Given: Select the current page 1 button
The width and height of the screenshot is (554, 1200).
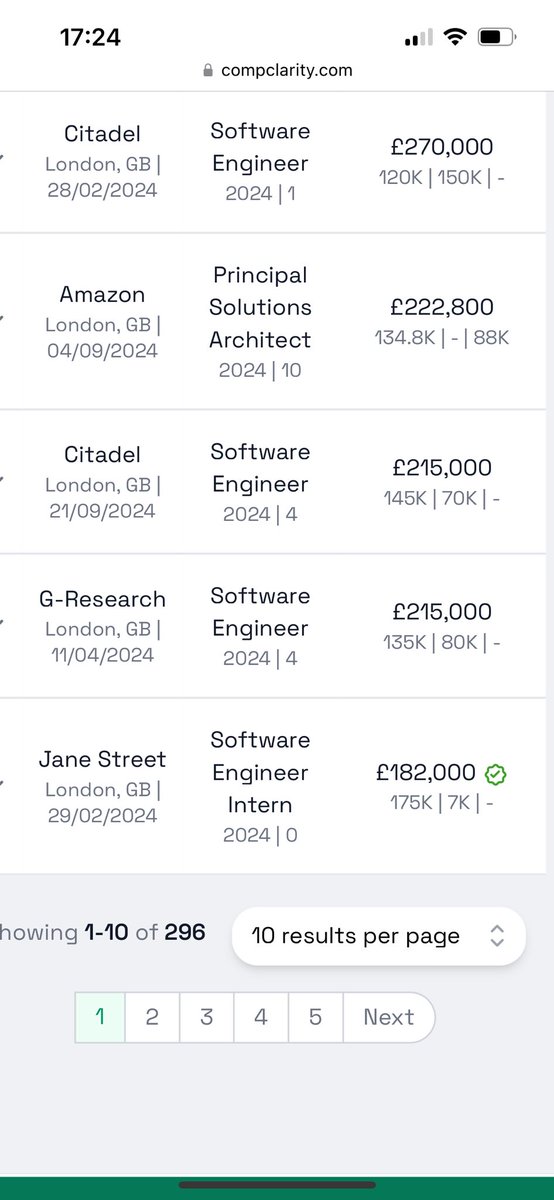Looking at the screenshot, I should (x=100, y=1017).
